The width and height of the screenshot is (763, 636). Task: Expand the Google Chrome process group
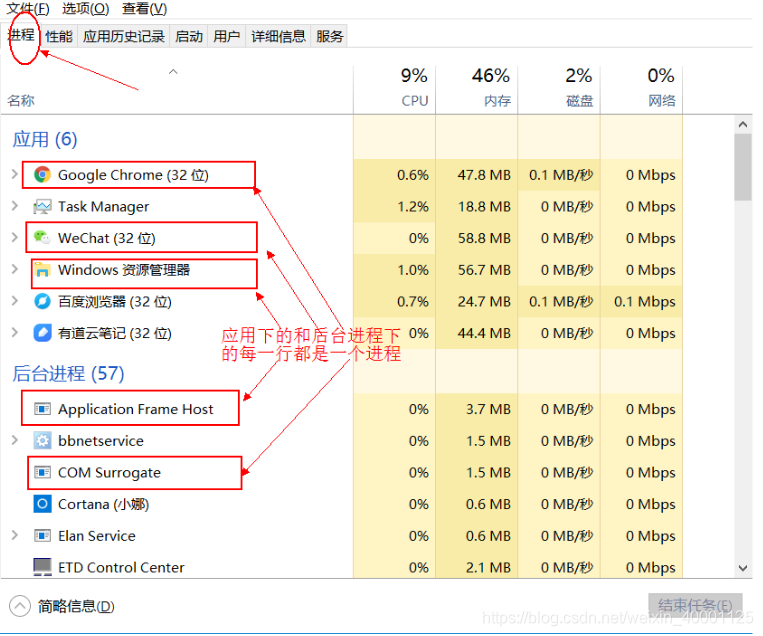pos(15,174)
